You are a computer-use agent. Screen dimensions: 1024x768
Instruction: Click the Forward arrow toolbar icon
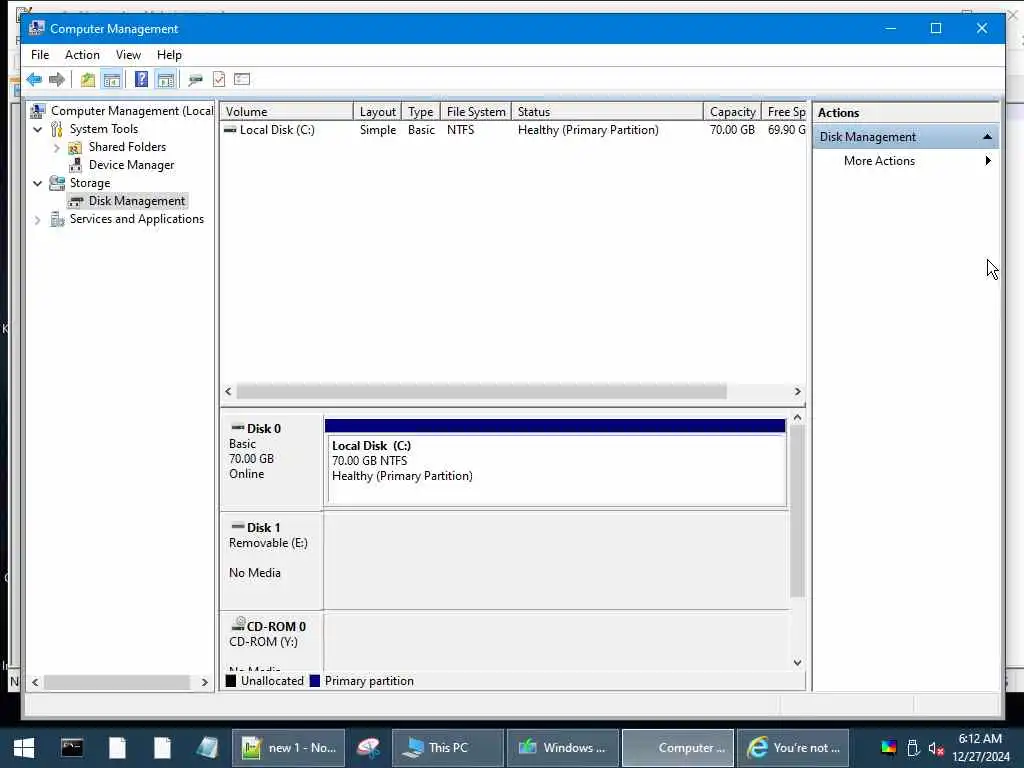57,80
